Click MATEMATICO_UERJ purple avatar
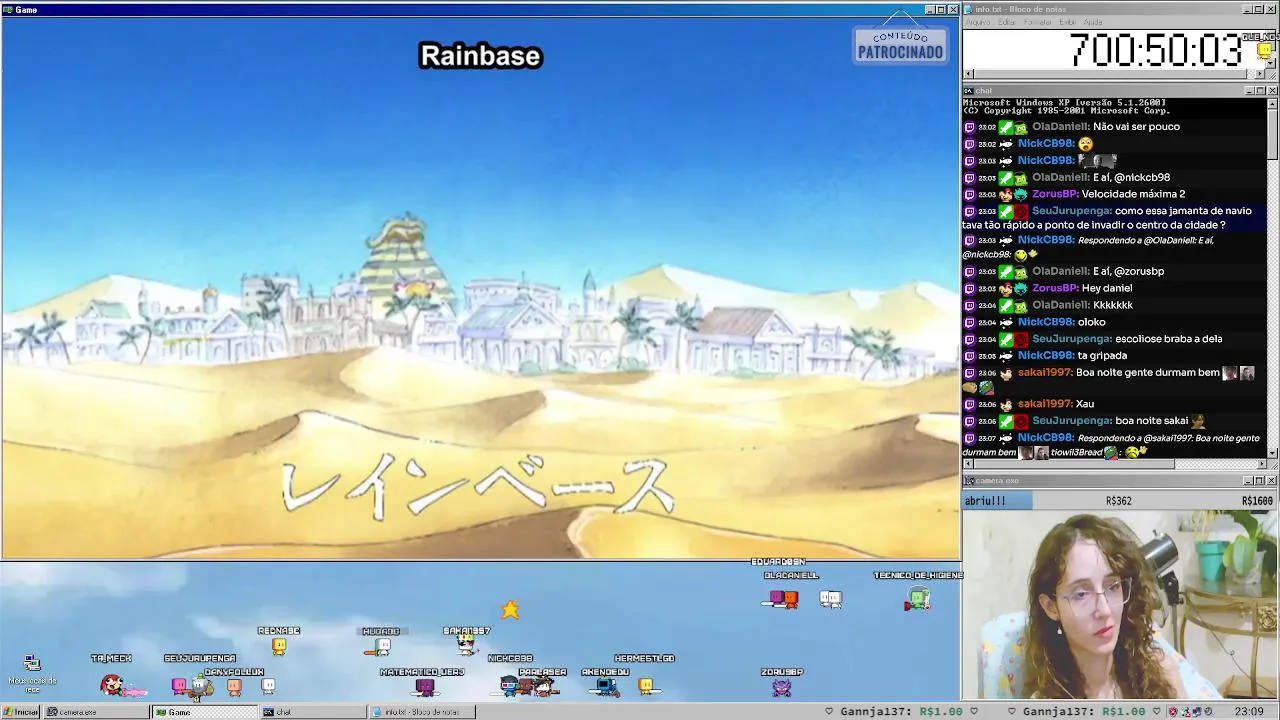Viewport: 1280px width, 720px height. 425,686
